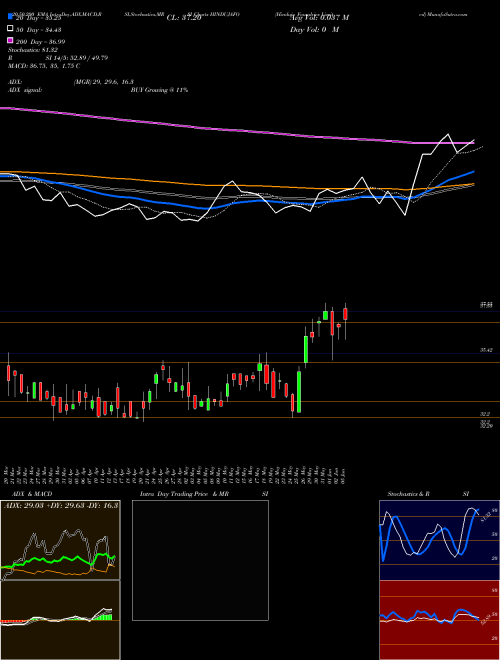Select the '50 Day = 34.43' legend text
The height and width of the screenshot is (660, 500).
[x=41, y=29]
